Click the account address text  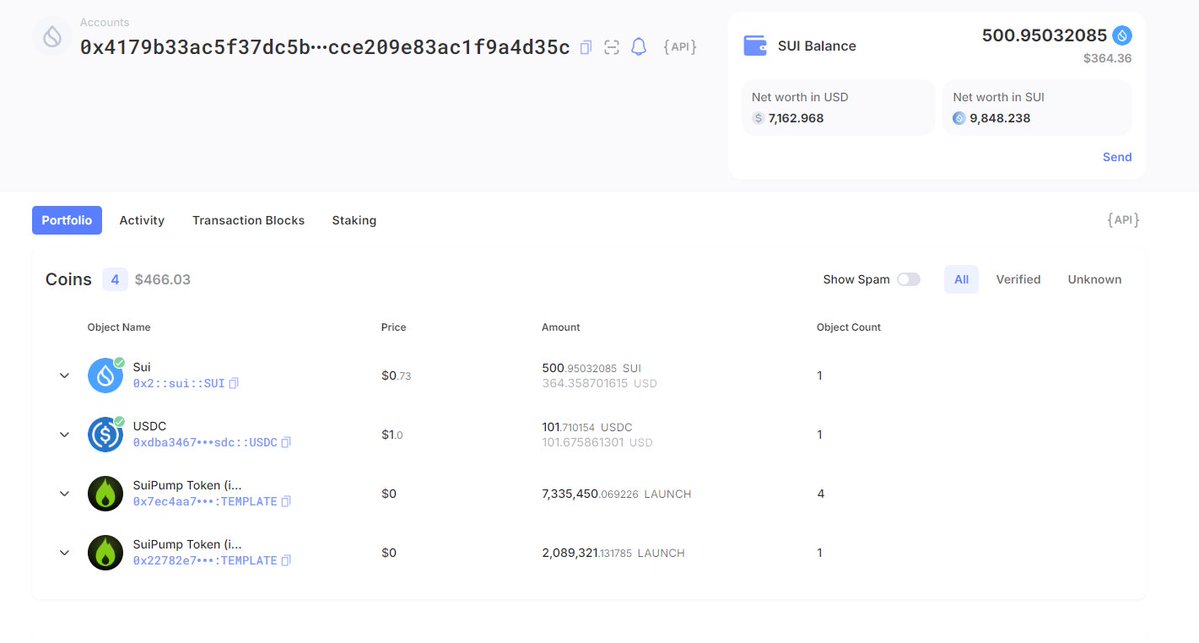(x=325, y=47)
